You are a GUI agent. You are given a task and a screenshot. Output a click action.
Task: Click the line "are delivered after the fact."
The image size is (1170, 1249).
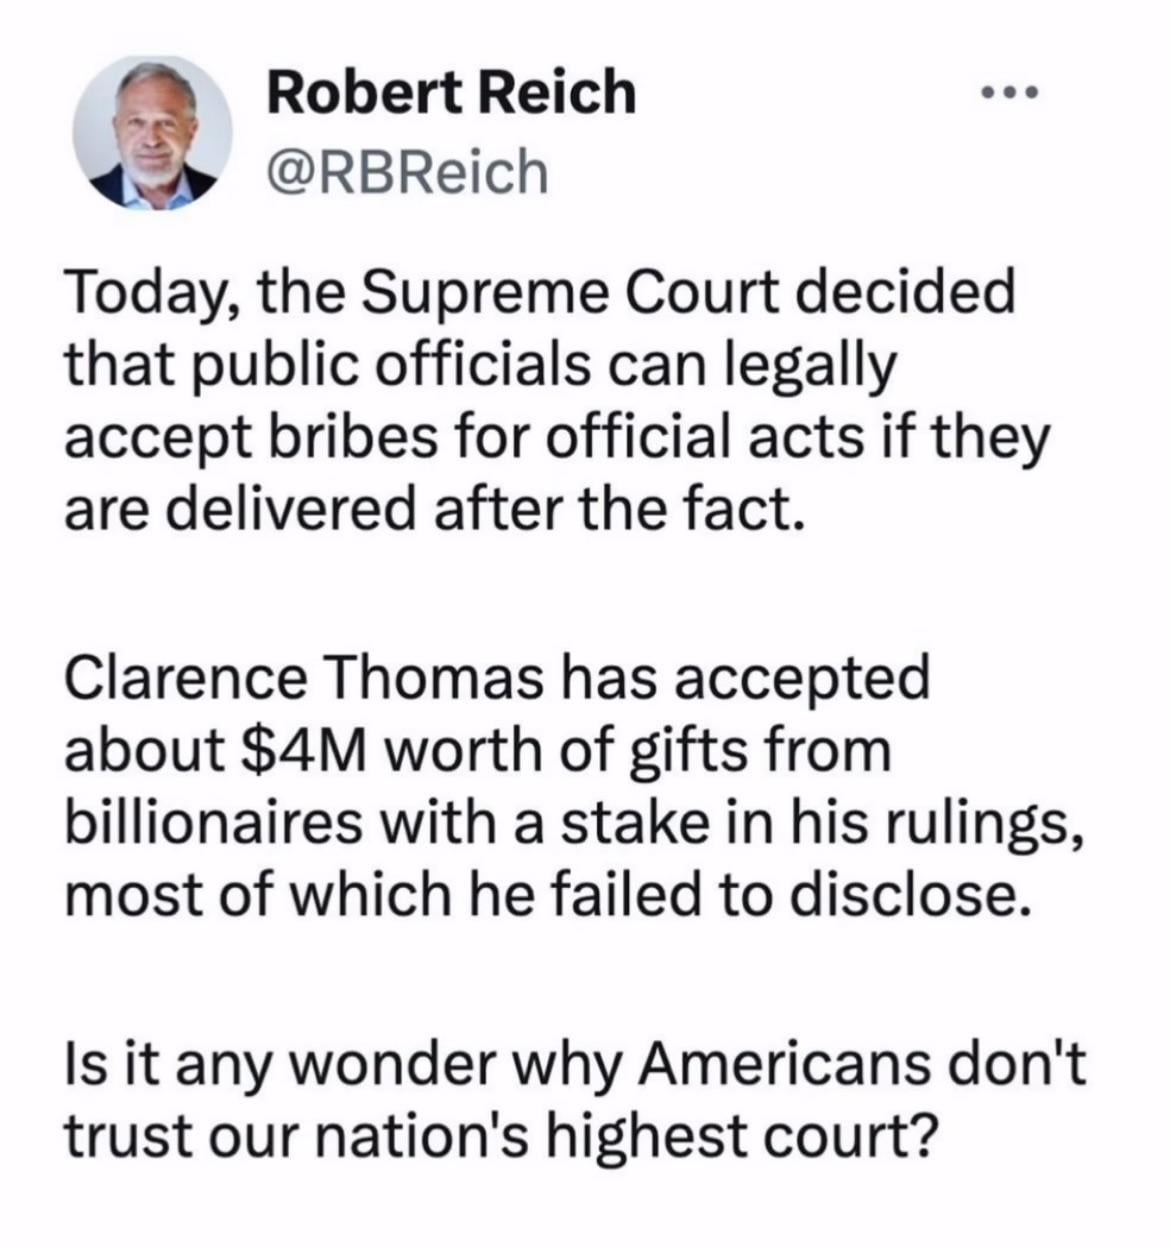435,510
